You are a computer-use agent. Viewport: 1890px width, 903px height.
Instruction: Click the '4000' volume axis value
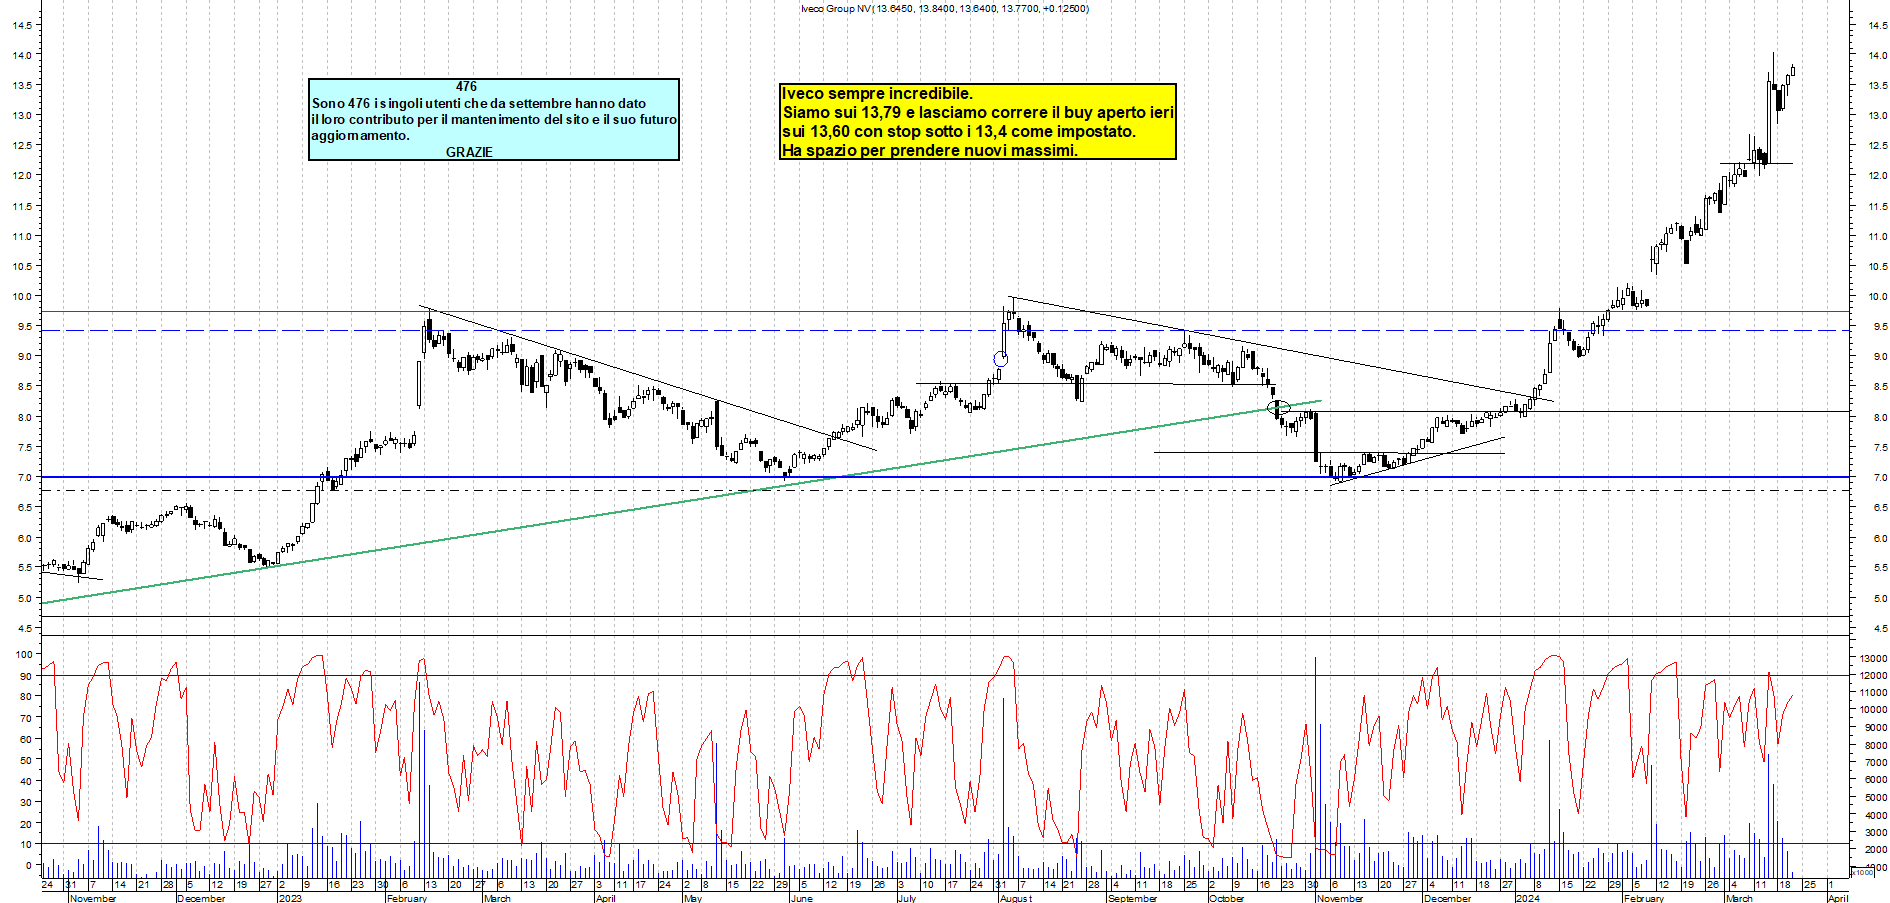click(1875, 816)
